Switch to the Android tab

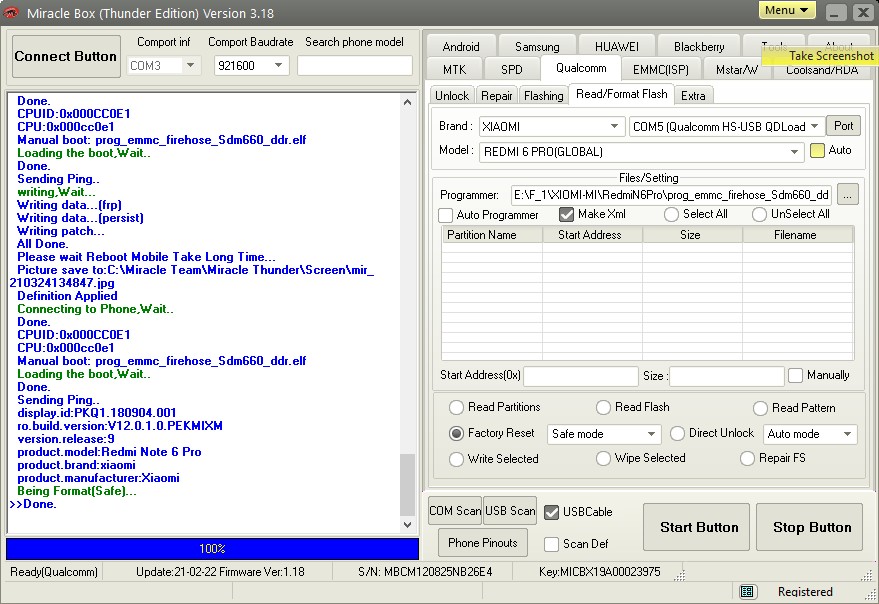[461, 47]
